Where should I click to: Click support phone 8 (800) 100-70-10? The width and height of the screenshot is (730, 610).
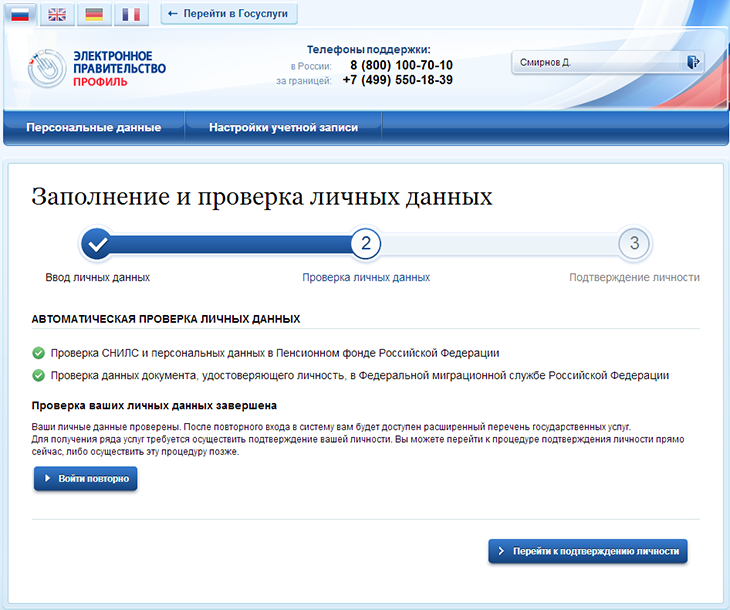tap(401, 65)
